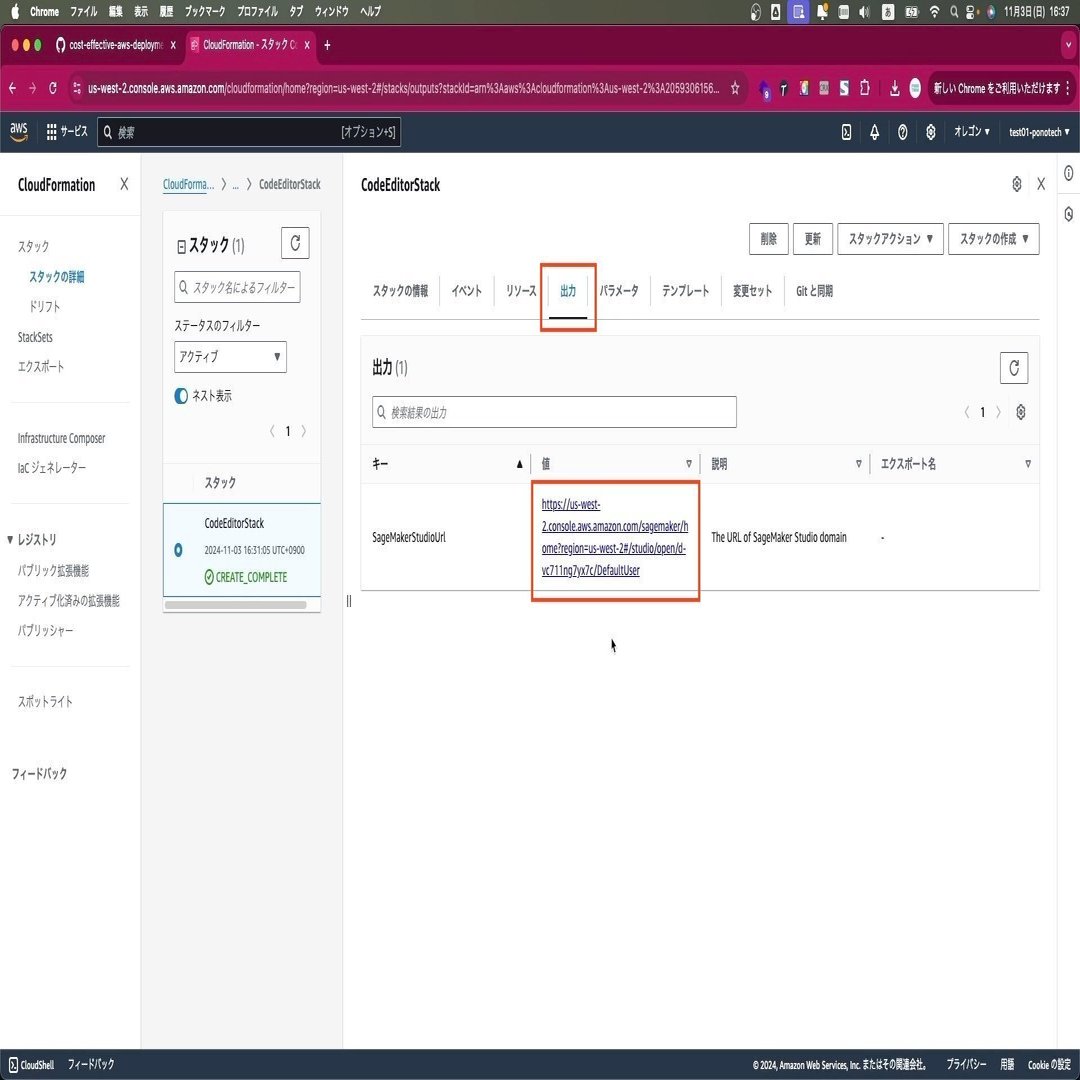The image size is (1080, 1080).
Task: Open the オレゴン region selector
Action: (971, 132)
